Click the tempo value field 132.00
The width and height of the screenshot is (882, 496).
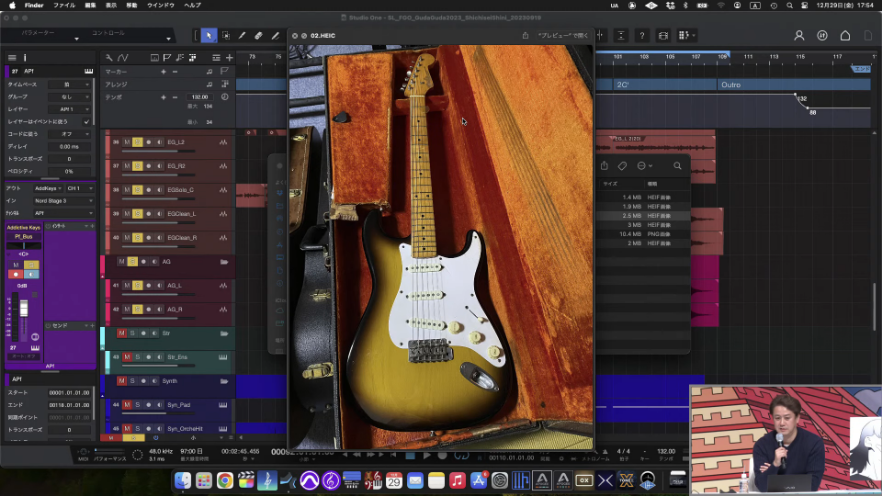200,96
